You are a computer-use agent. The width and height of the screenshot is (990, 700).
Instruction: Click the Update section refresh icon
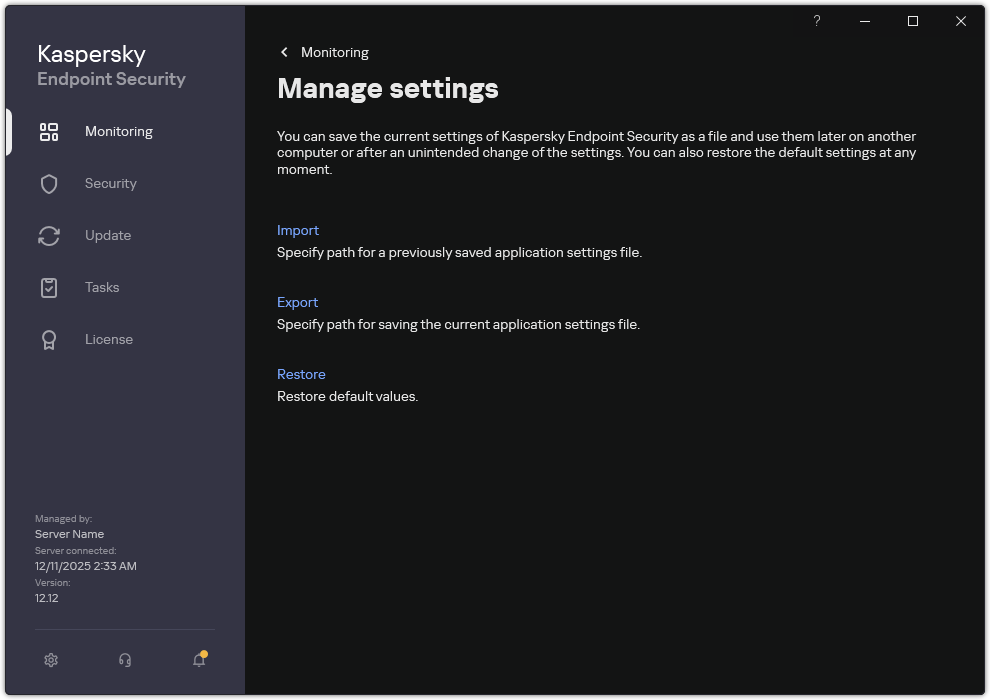coord(49,235)
